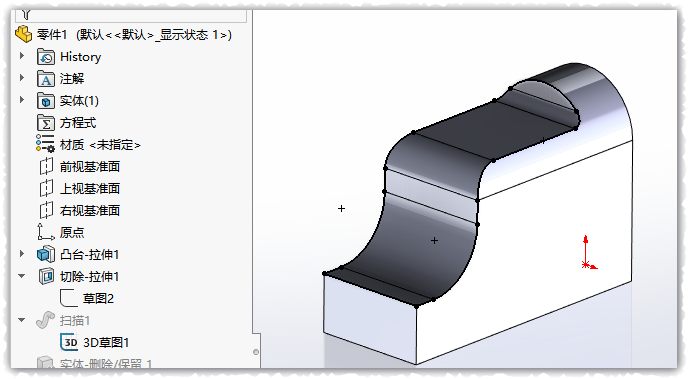688x379 pixels.
Task: Select the 右视基准面 plane icon
Action: [46, 211]
